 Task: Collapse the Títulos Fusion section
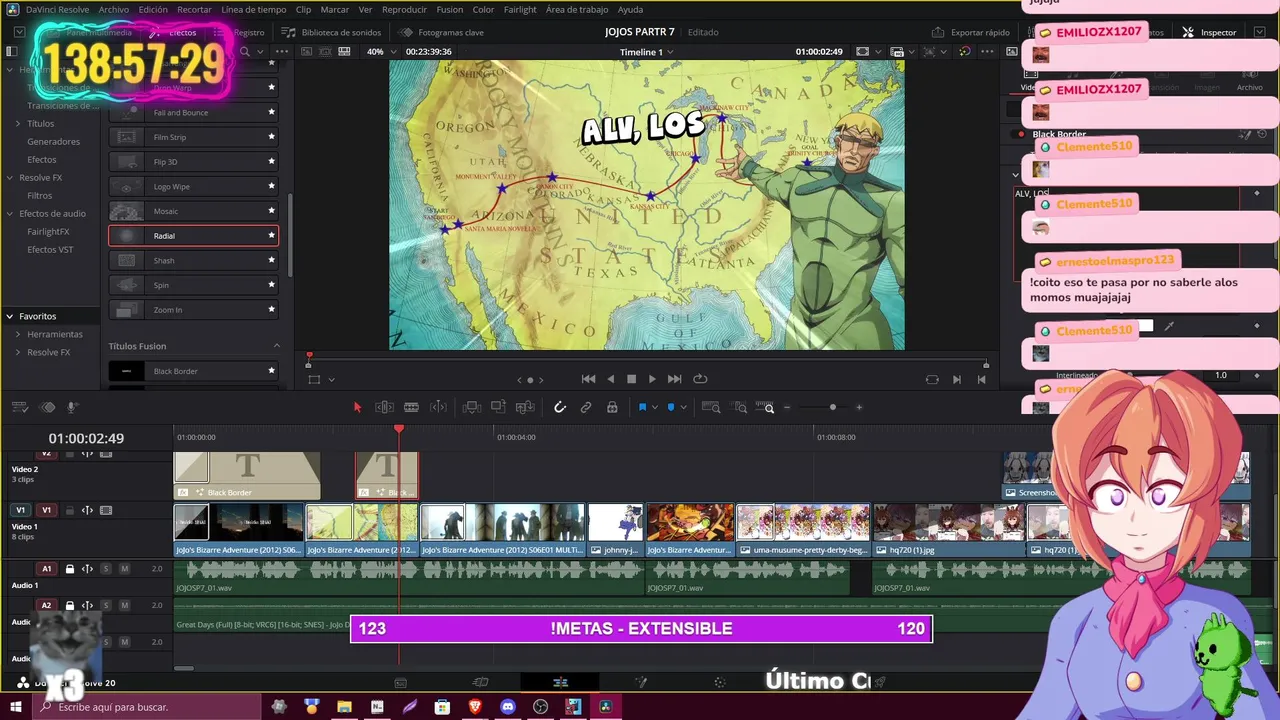pos(277,346)
